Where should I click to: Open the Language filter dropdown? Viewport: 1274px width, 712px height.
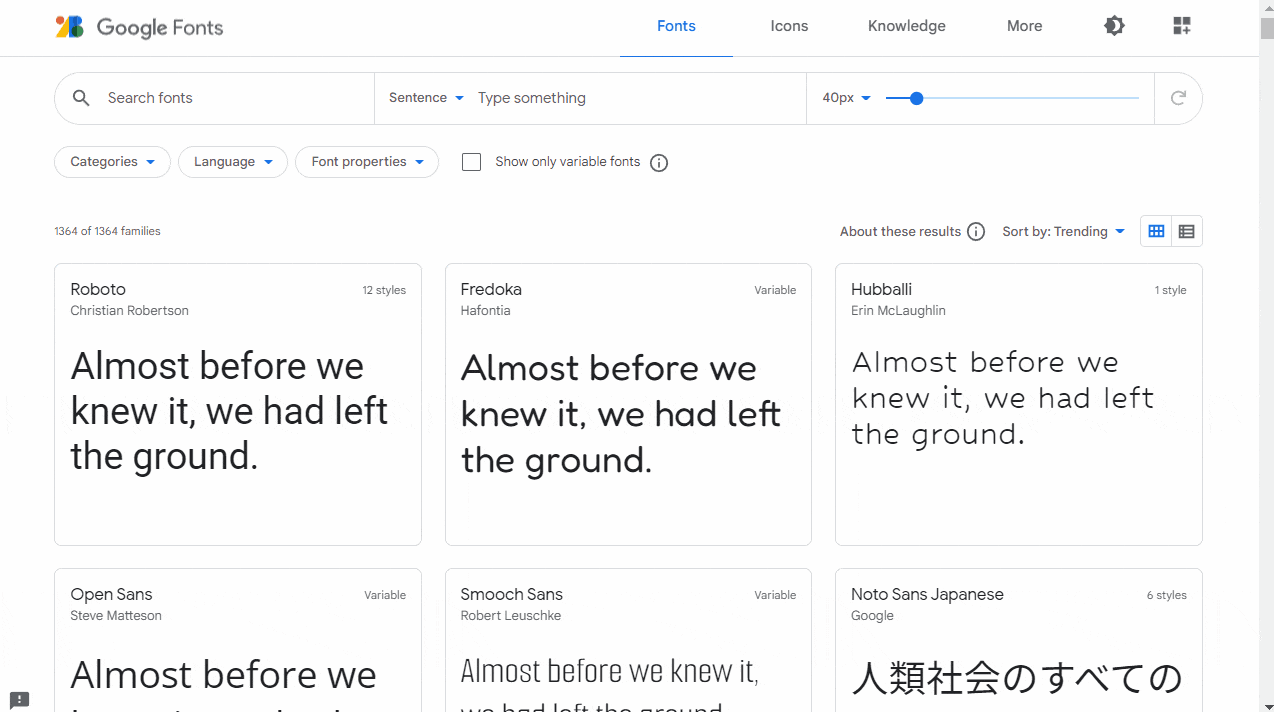[x=233, y=162]
